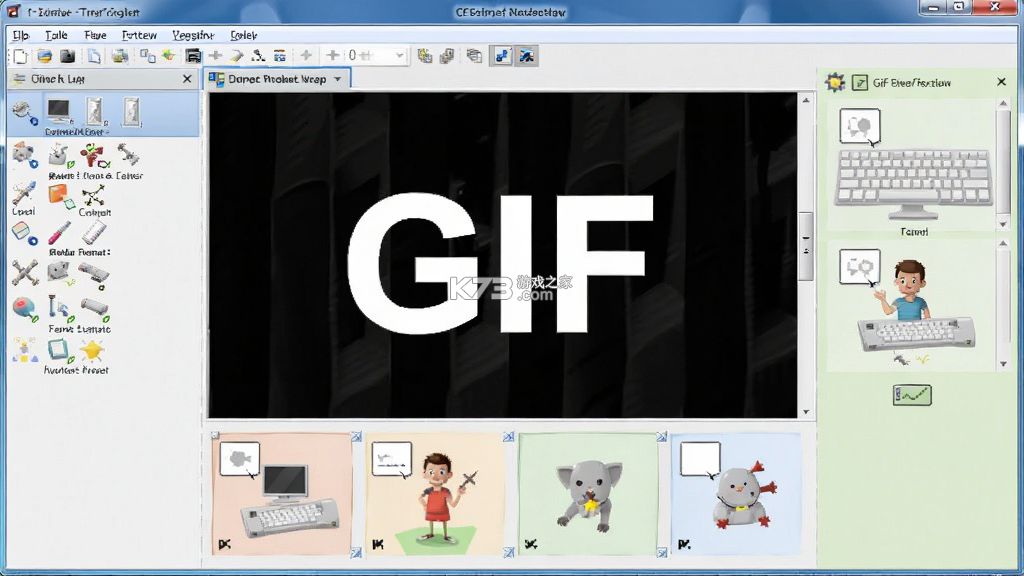Select the orange folder with green document icon
The height and width of the screenshot is (576, 1024).
click(x=61, y=197)
